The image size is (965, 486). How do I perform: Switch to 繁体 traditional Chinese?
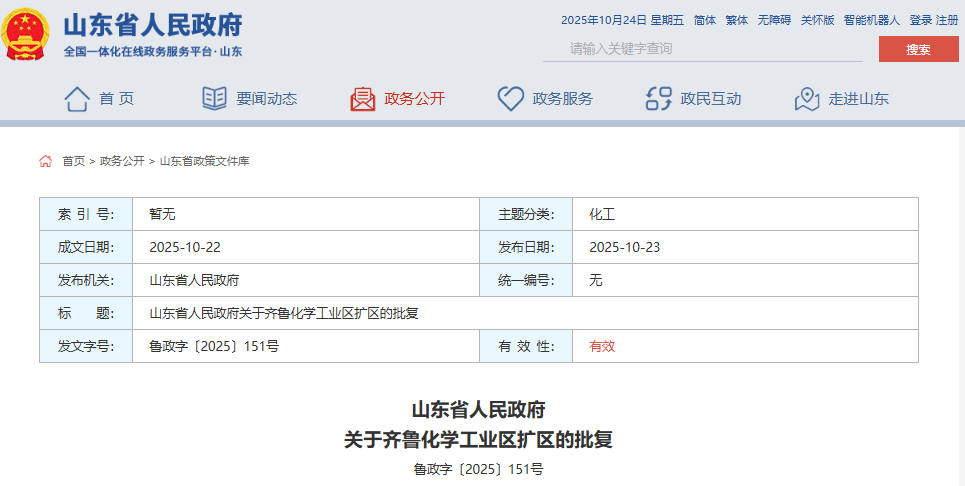tap(736, 20)
